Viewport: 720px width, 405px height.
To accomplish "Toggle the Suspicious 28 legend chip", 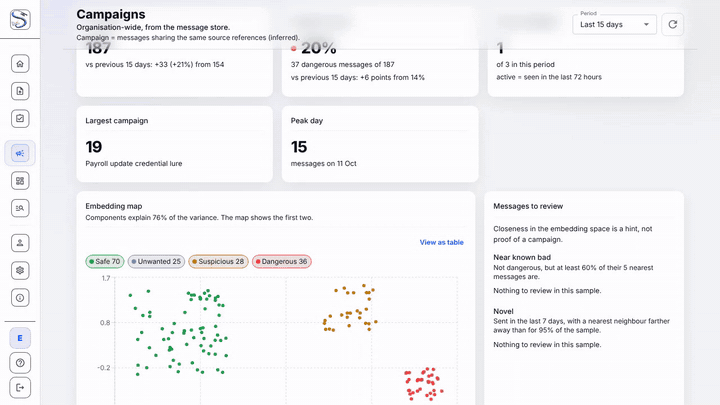I will (x=218, y=261).
